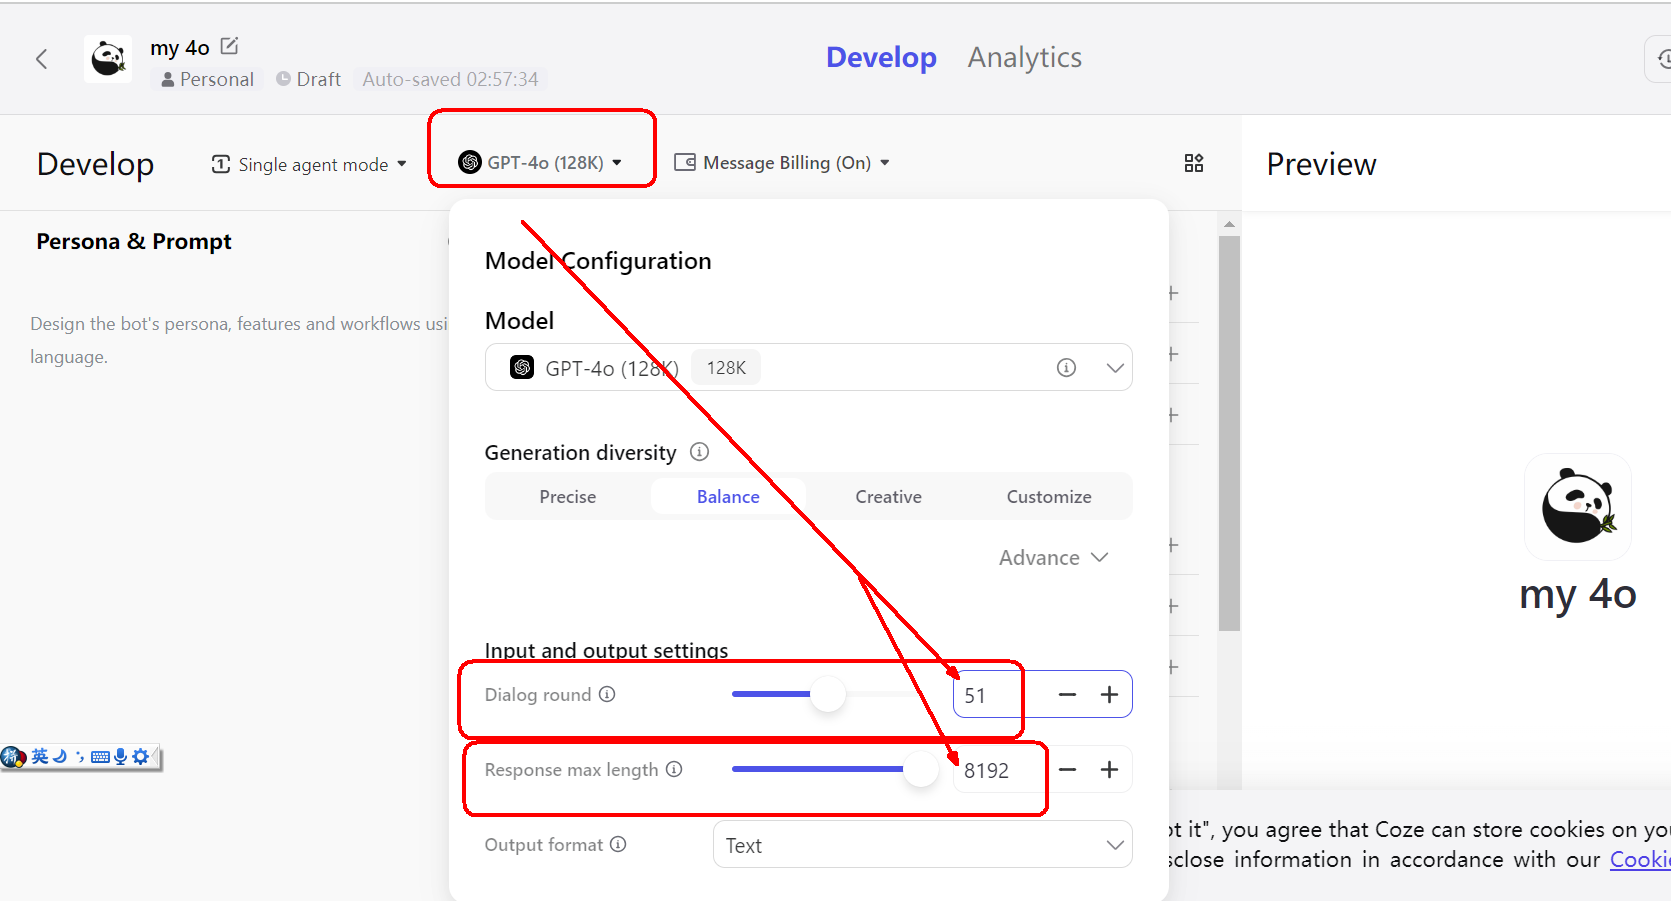
Task: Click the Dialog round slider handle
Action: 828,694
